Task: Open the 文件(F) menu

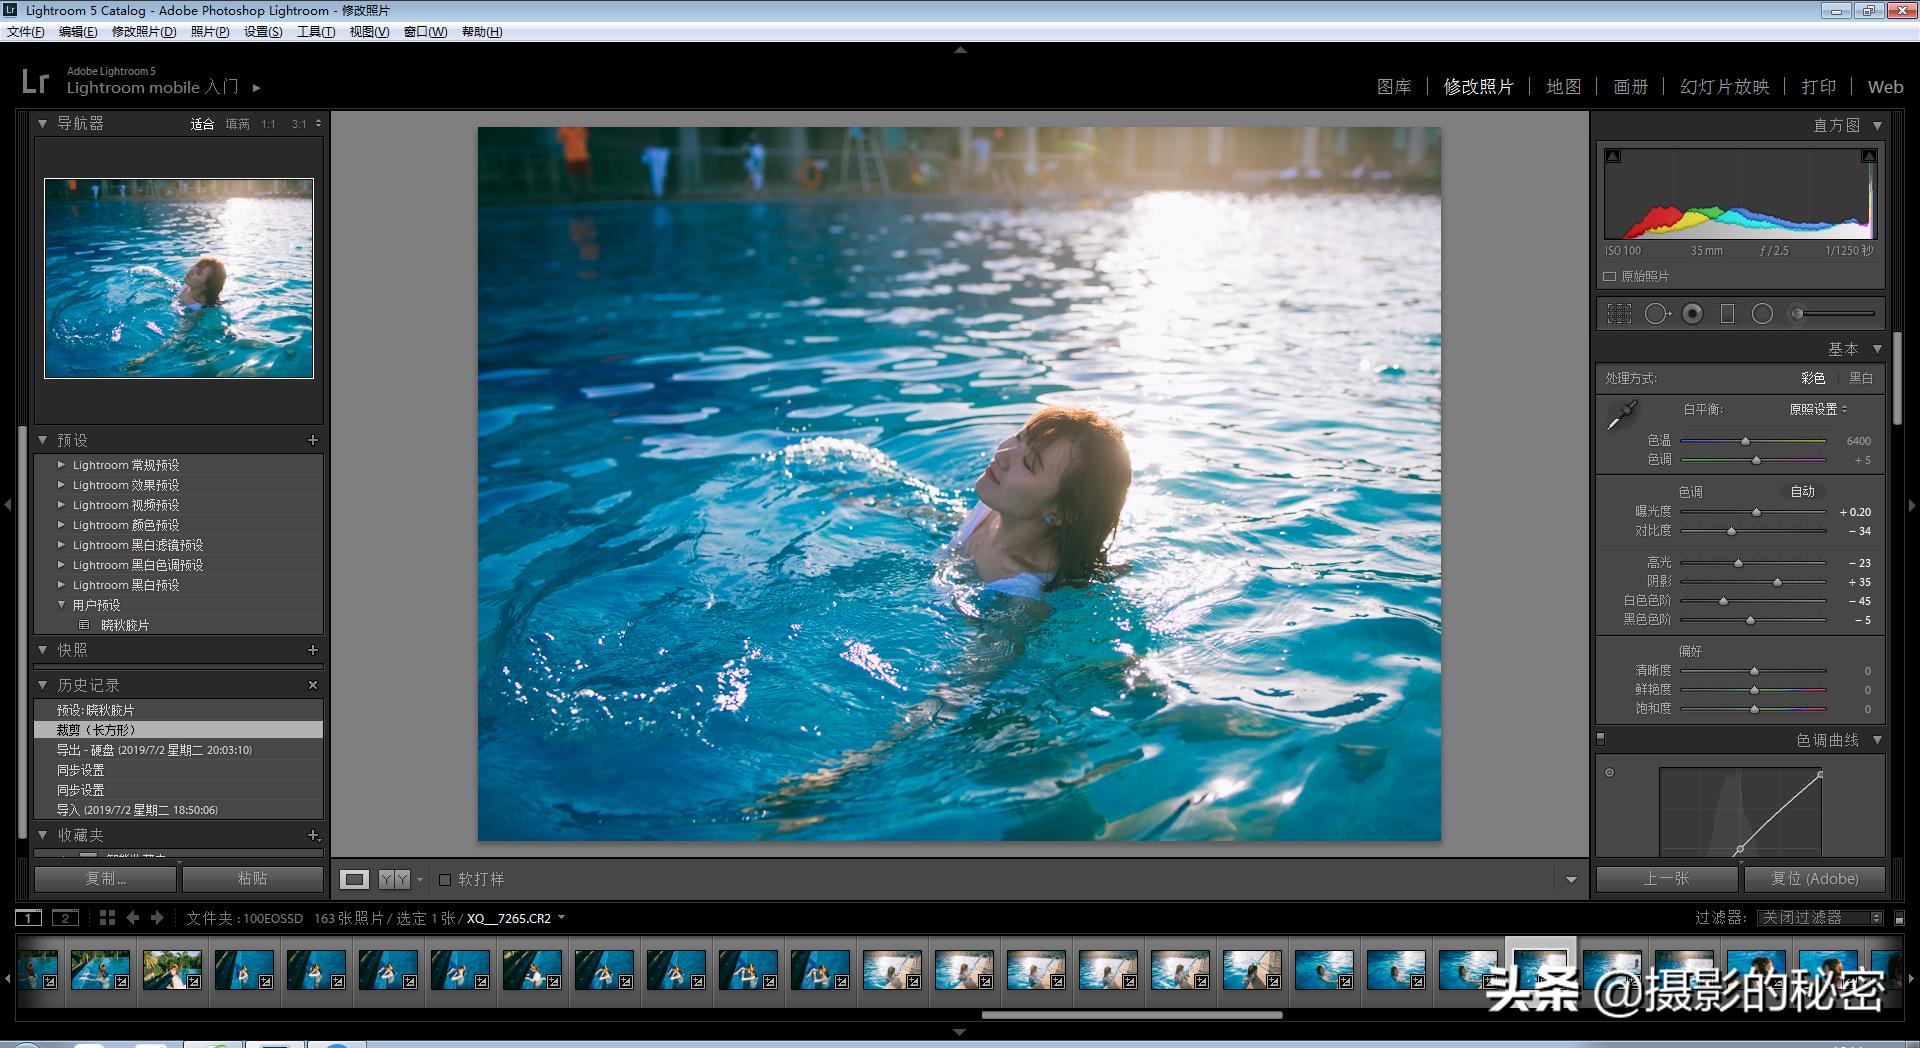Action: tap(26, 31)
